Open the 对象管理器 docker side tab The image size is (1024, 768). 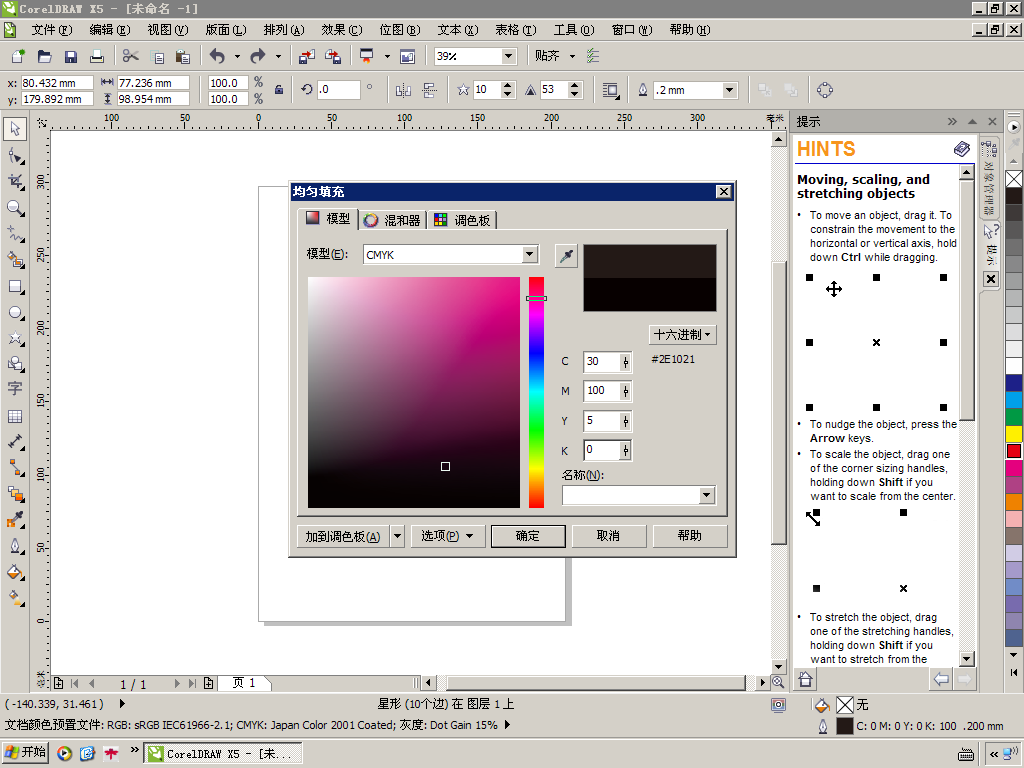tap(989, 178)
